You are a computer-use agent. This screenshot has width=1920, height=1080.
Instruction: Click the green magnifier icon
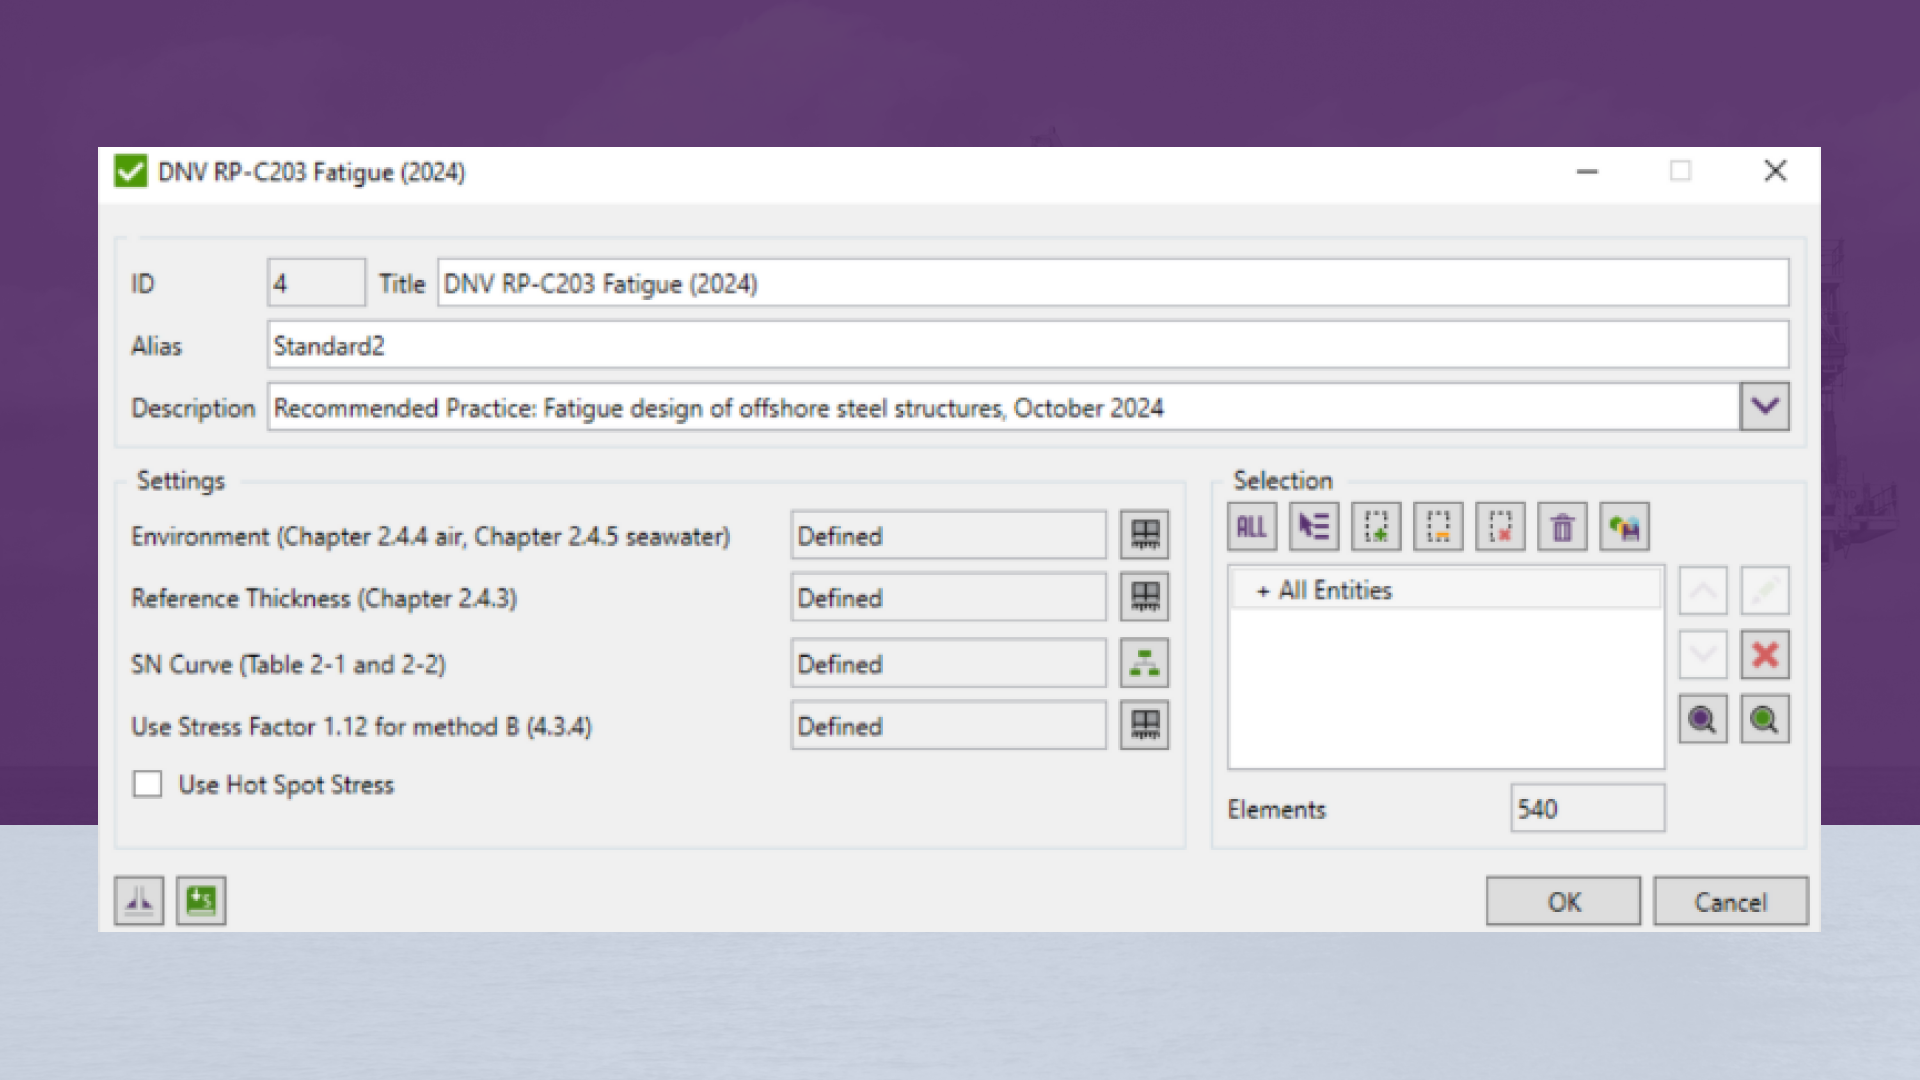pyautogui.click(x=1765, y=719)
